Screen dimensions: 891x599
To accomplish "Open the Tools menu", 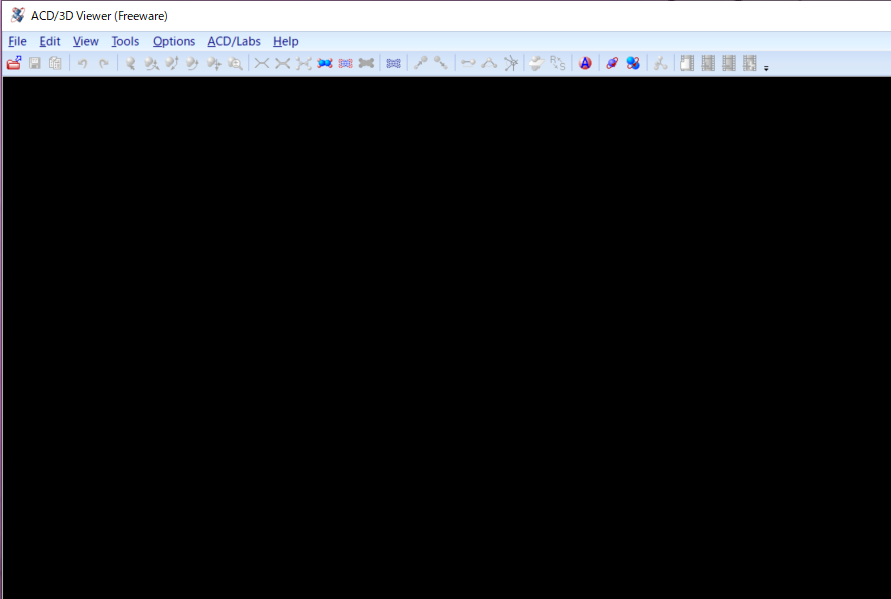I will (125, 41).
